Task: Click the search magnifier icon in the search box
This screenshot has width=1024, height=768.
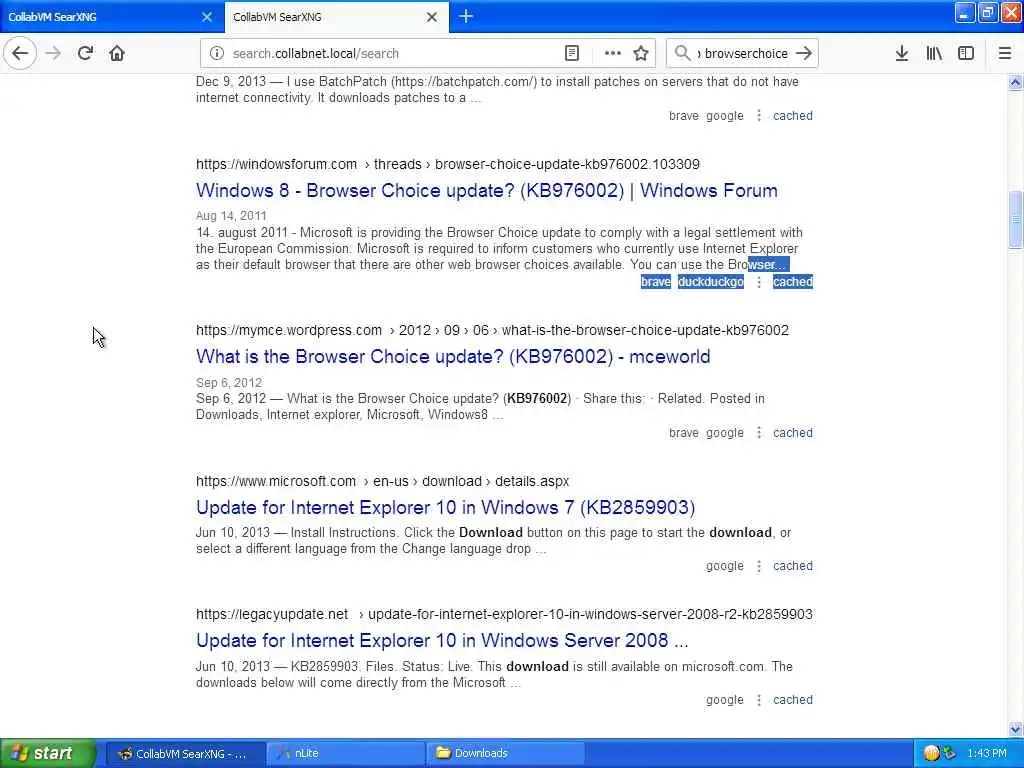Action: click(x=682, y=54)
